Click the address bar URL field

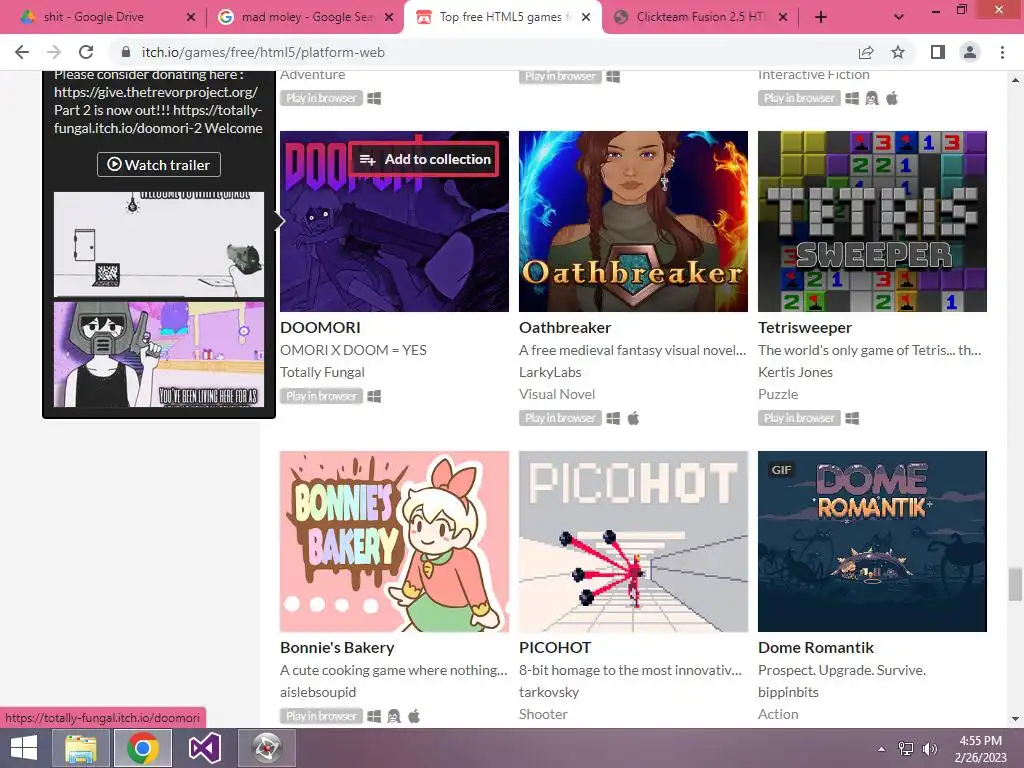point(483,52)
